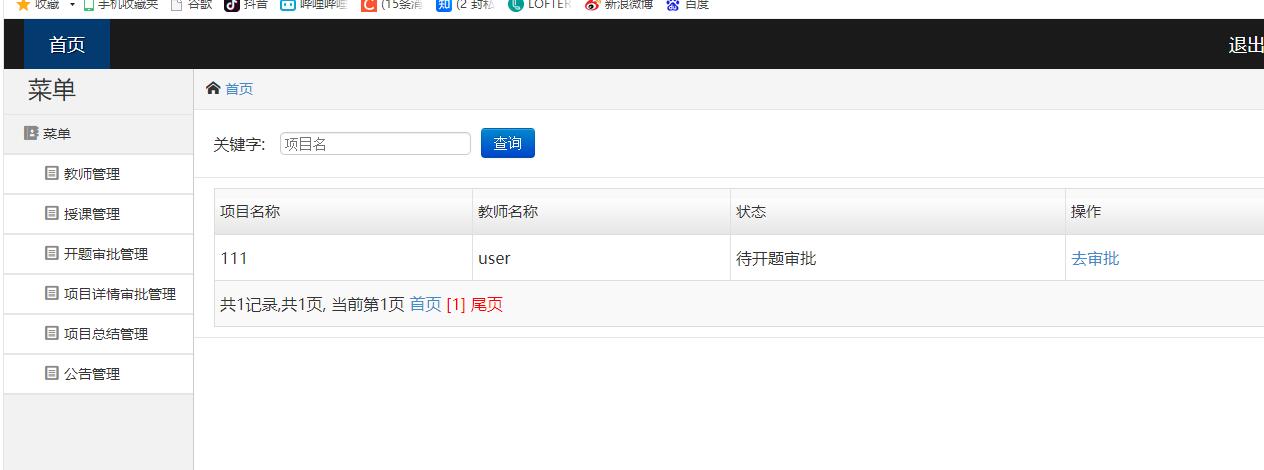The image size is (1264, 470).
Task: Open the 知乎 bookmark icon
Action: (x=444, y=5)
